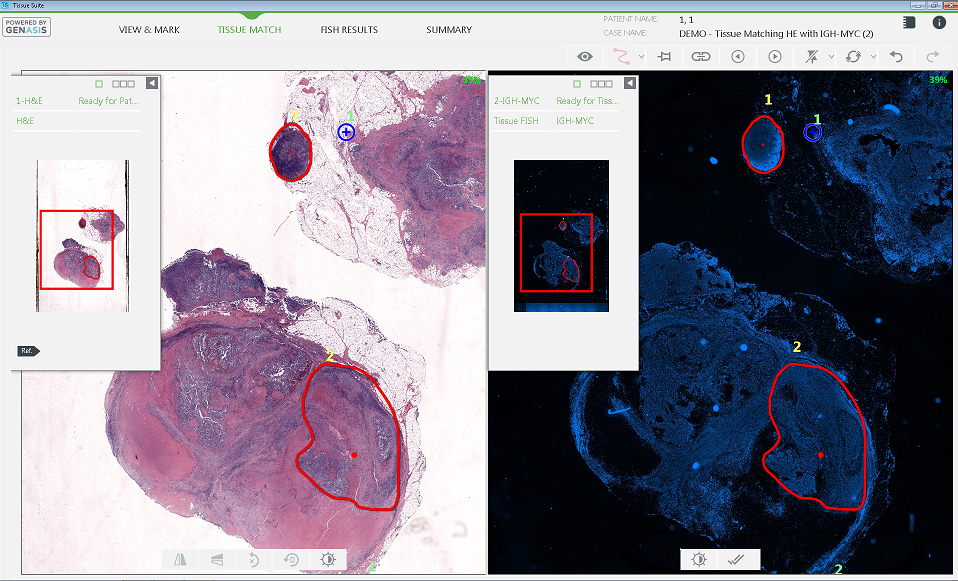Select triple view layout in IGH-MYC panel
The image size is (958, 581).
pos(601,84)
